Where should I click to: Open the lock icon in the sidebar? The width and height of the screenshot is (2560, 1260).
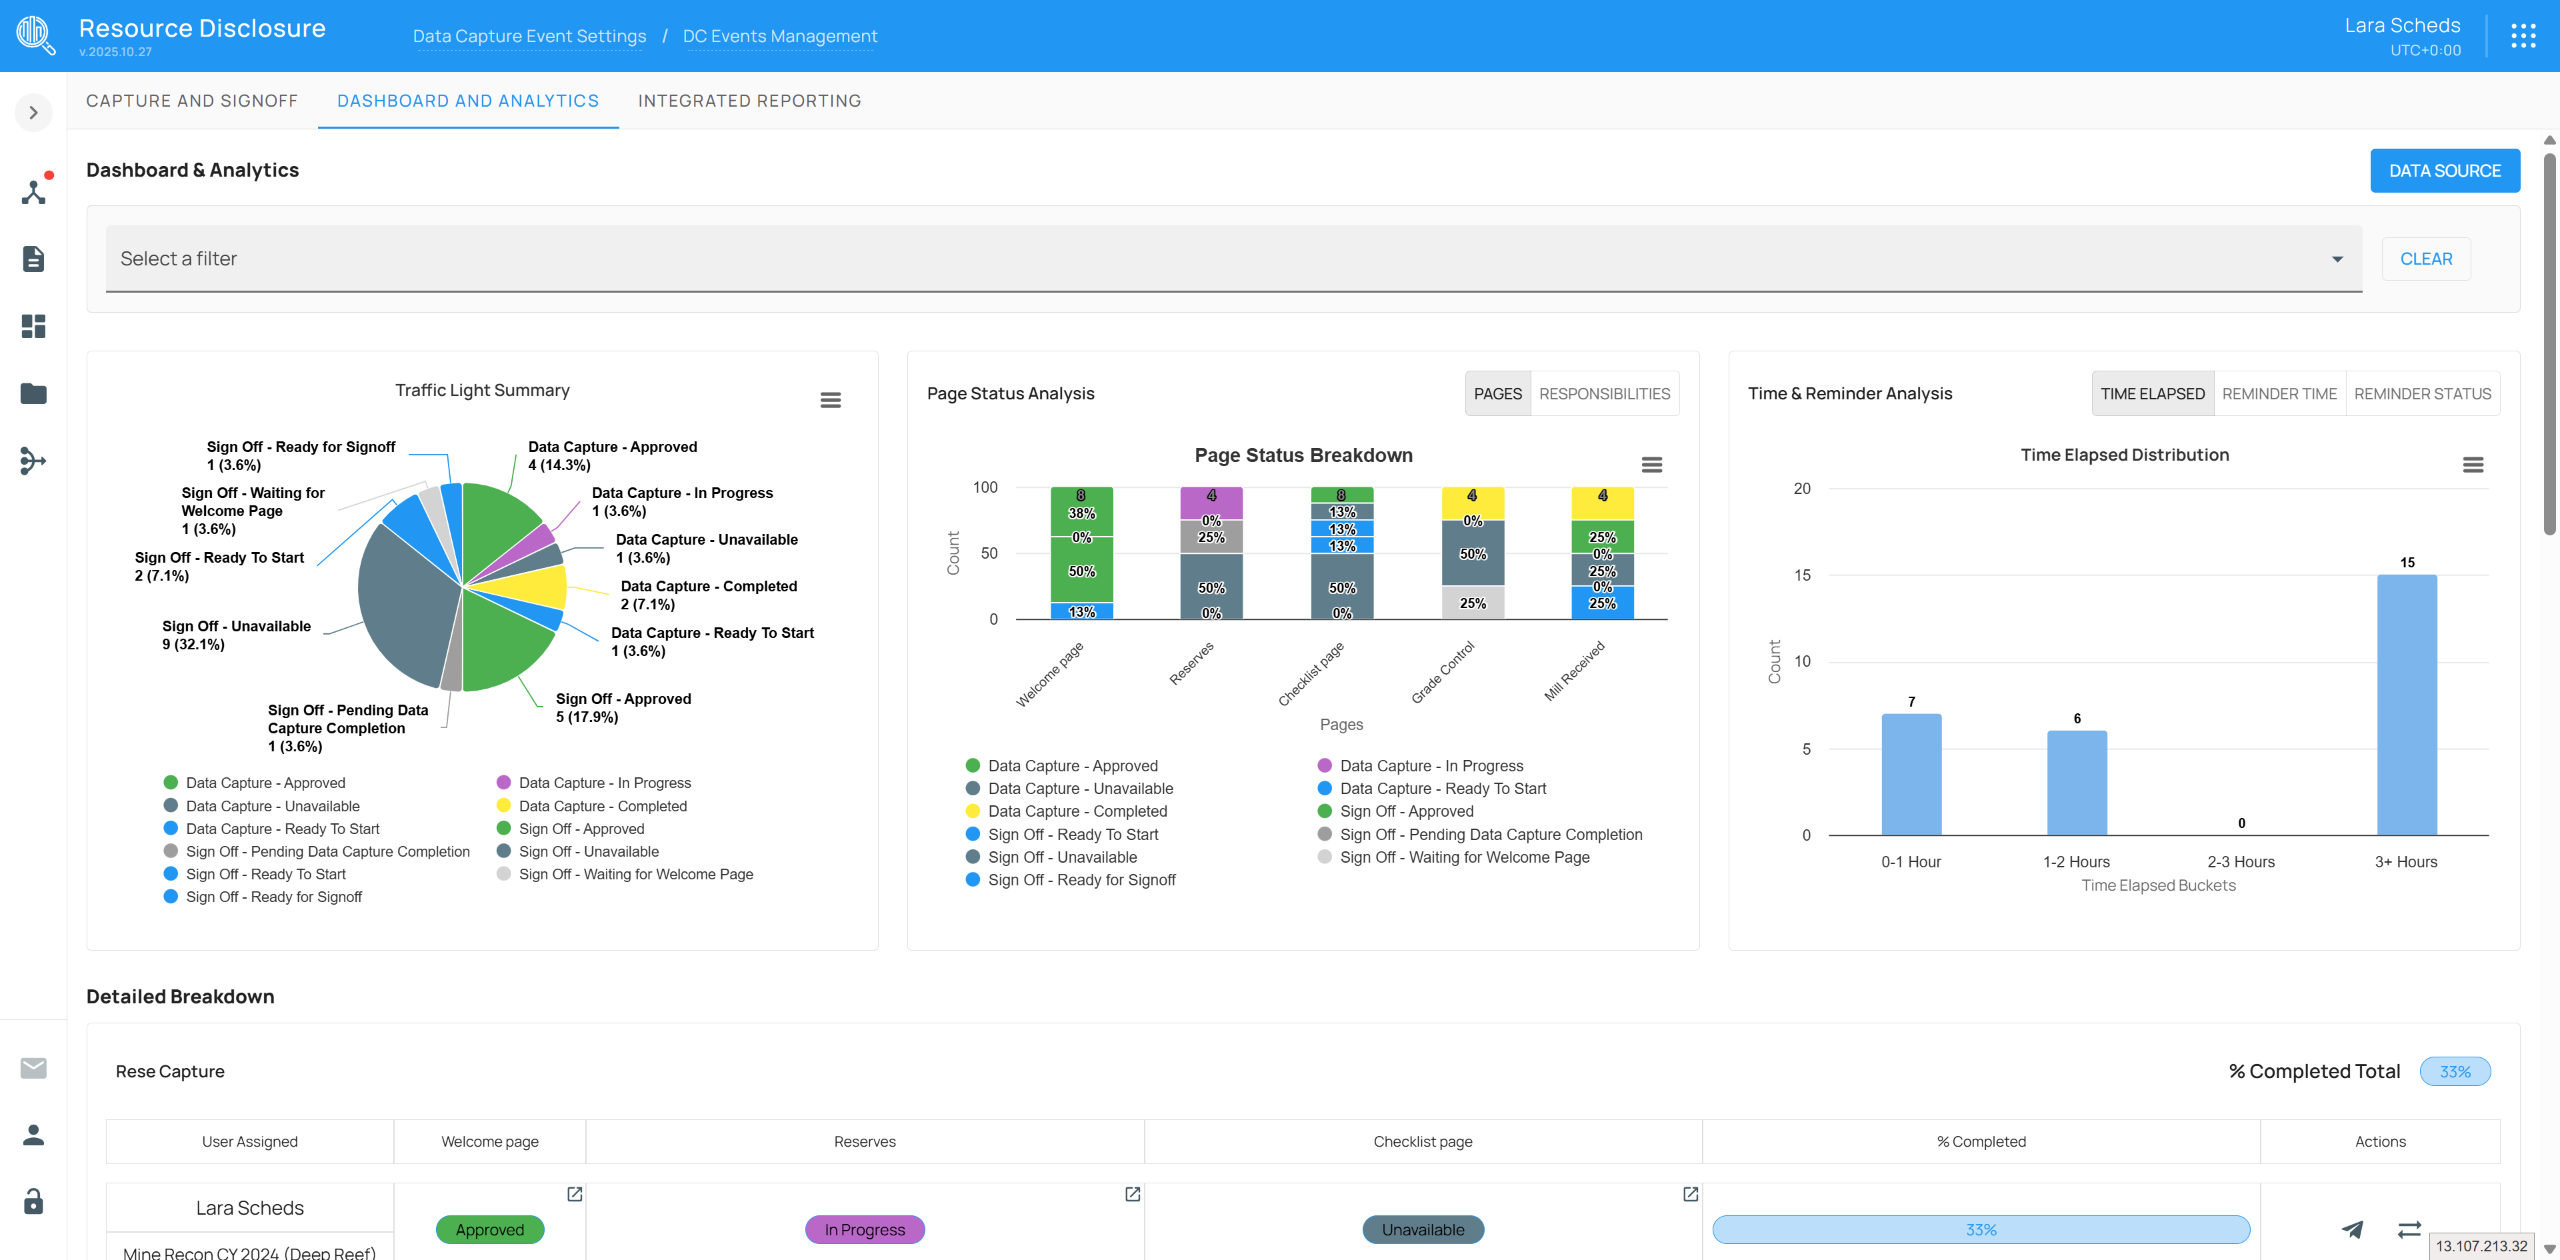[x=33, y=1201]
